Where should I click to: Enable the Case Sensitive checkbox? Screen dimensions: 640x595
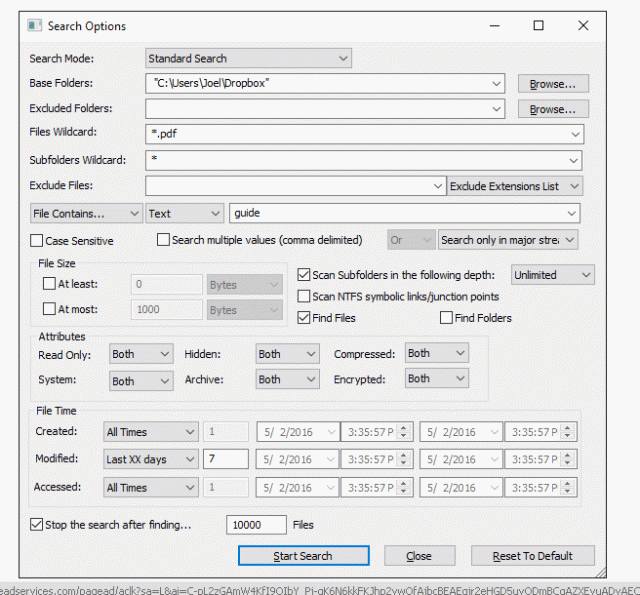coord(37,241)
